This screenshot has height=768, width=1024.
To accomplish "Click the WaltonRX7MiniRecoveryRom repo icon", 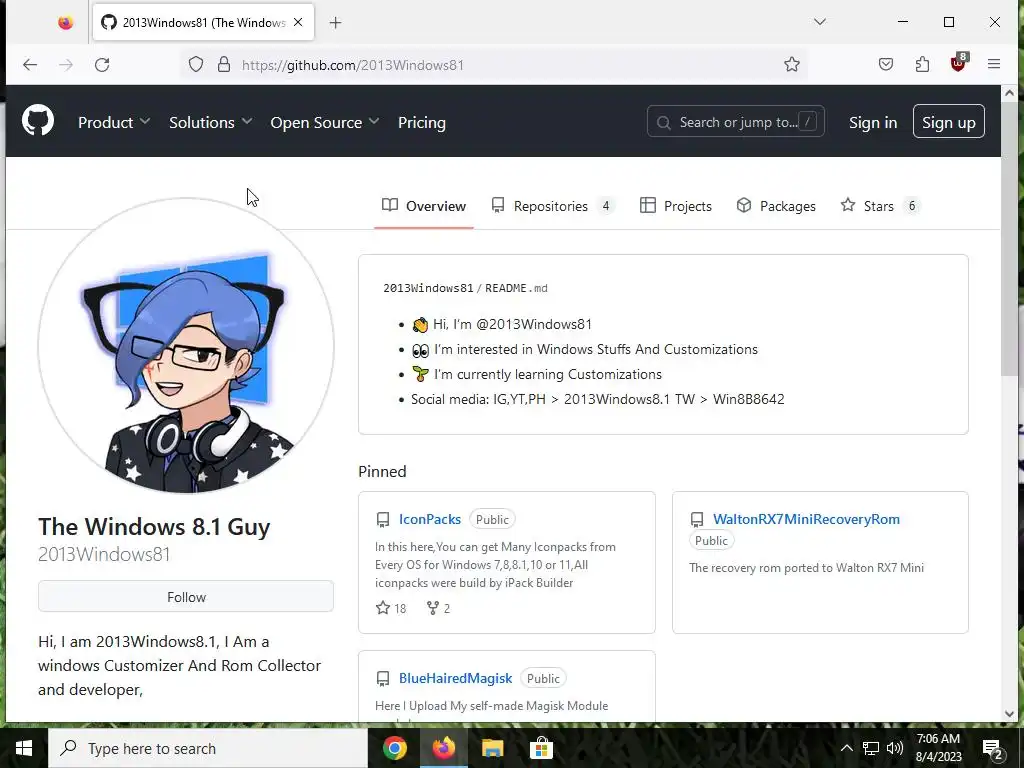I will click(697, 520).
